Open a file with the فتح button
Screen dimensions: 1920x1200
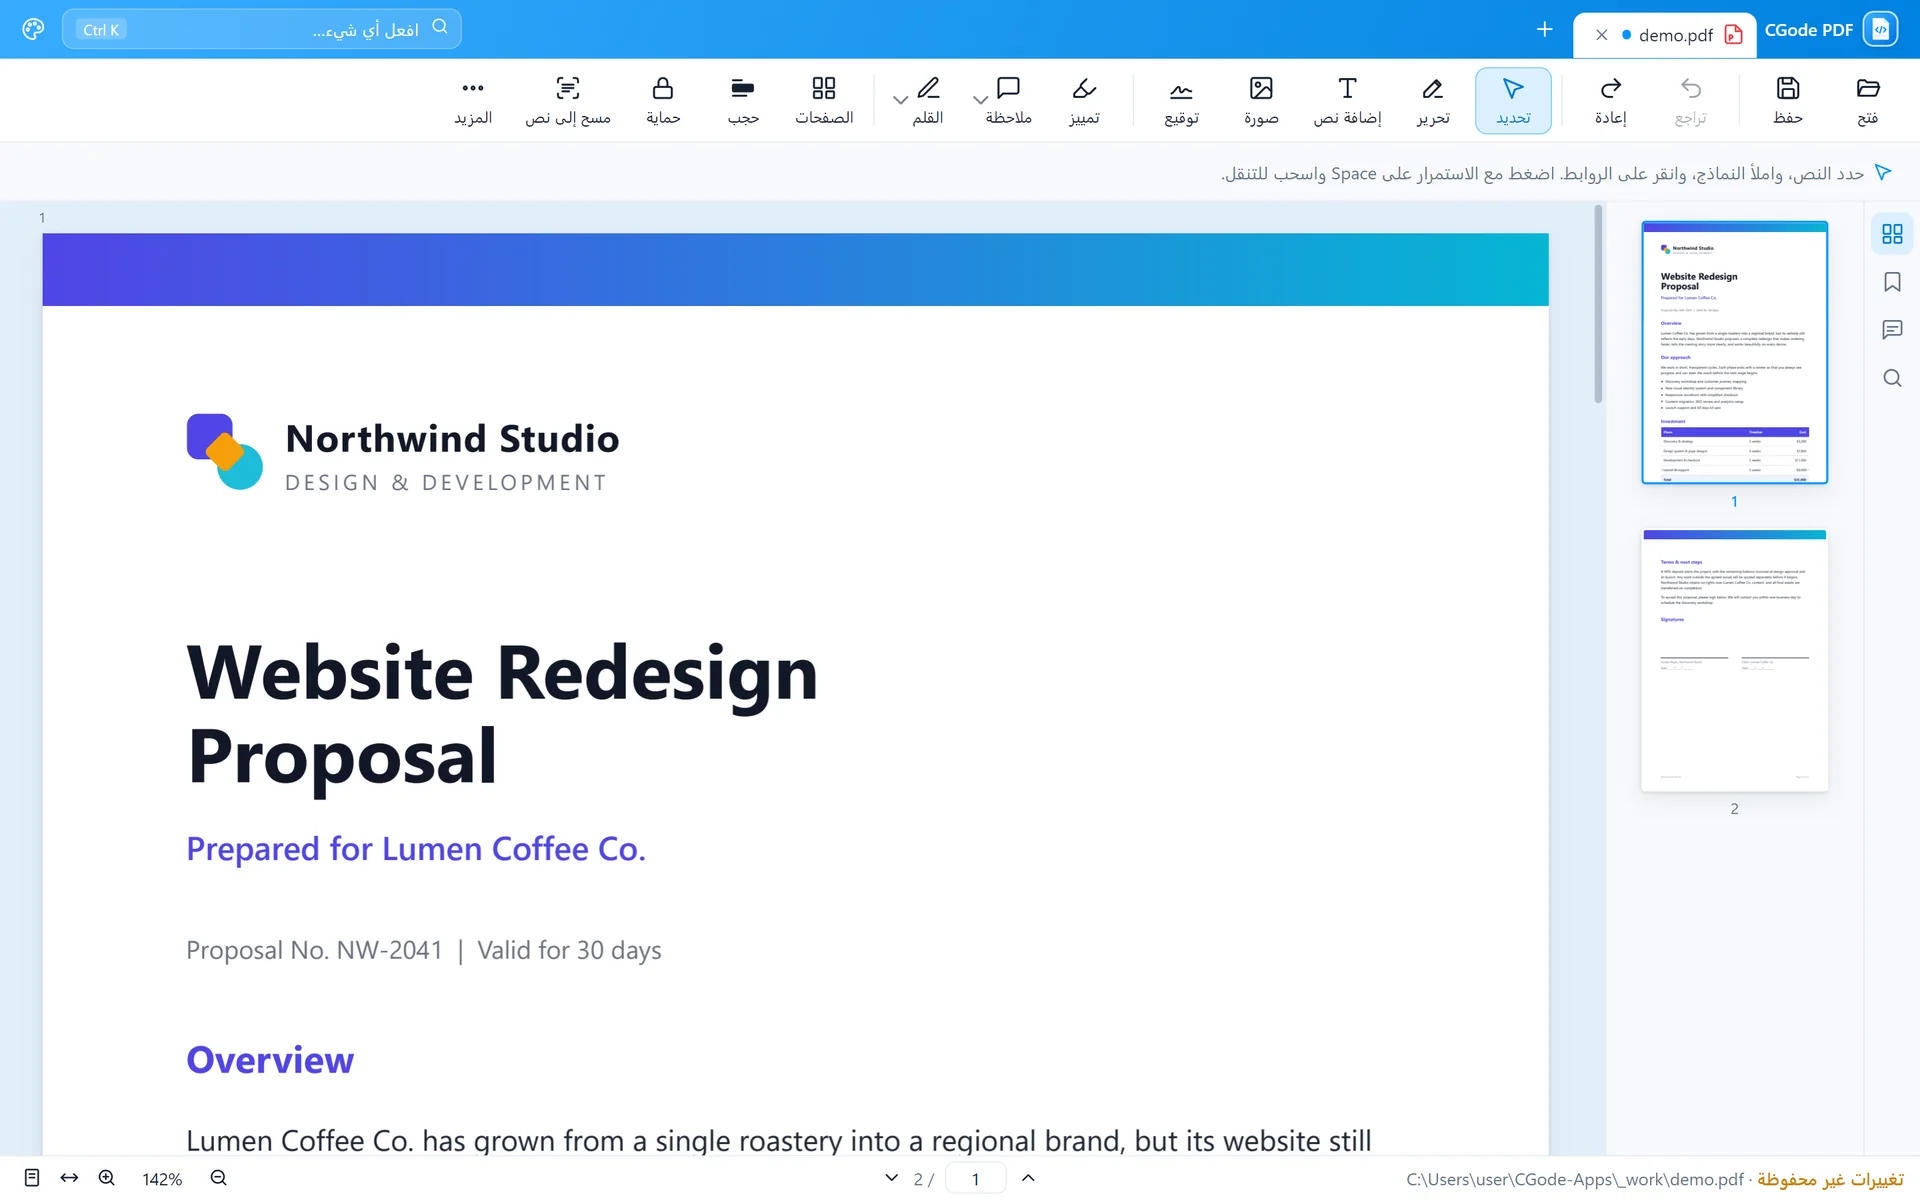coord(1867,100)
